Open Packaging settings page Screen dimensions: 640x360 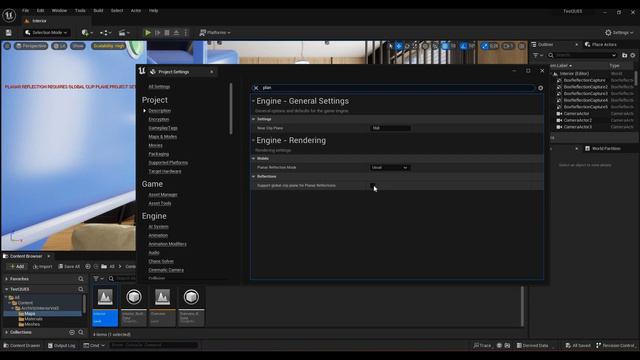coord(159,154)
